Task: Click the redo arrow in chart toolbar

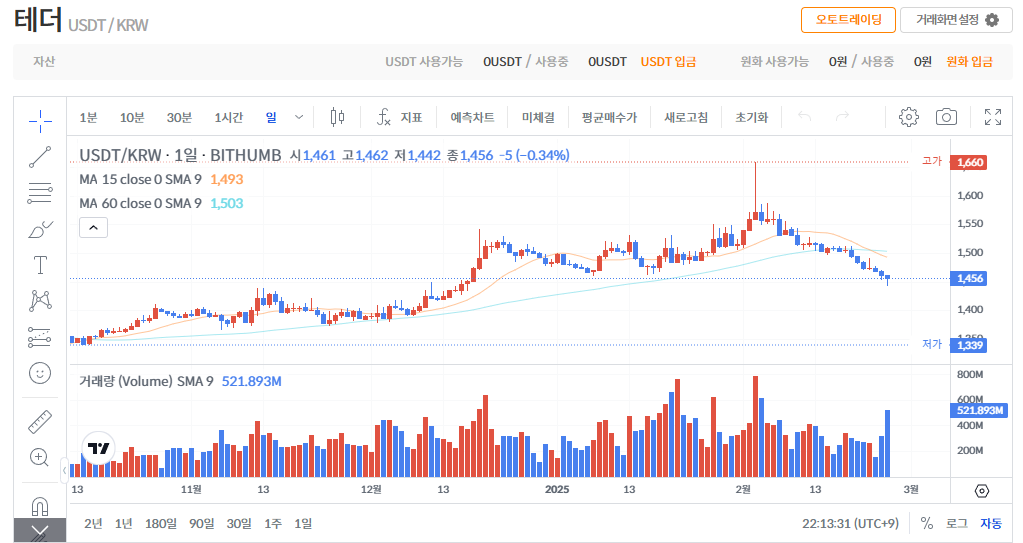Action: click(842, 117)
